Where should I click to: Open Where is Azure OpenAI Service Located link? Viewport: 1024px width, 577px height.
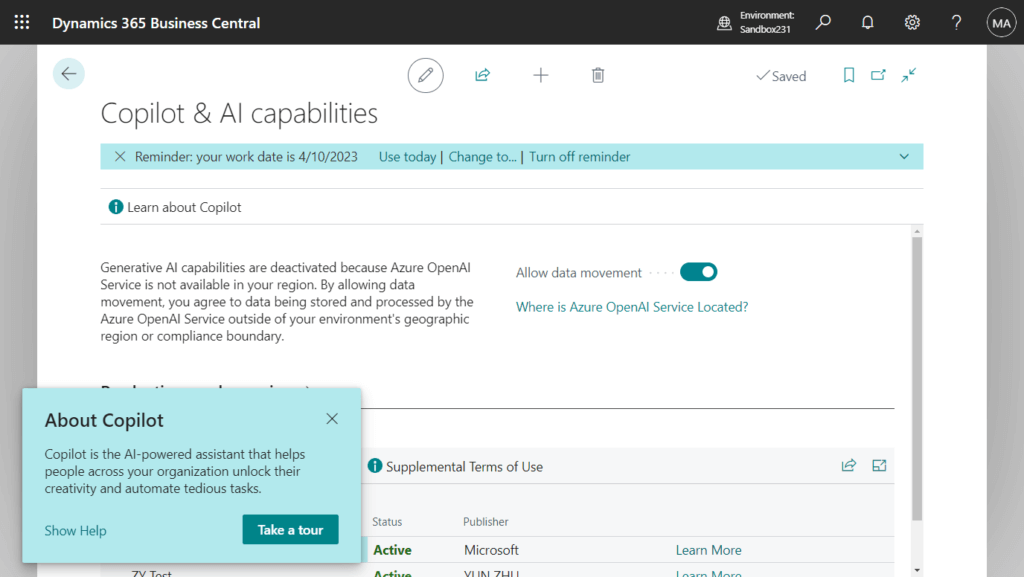point(632,307)
